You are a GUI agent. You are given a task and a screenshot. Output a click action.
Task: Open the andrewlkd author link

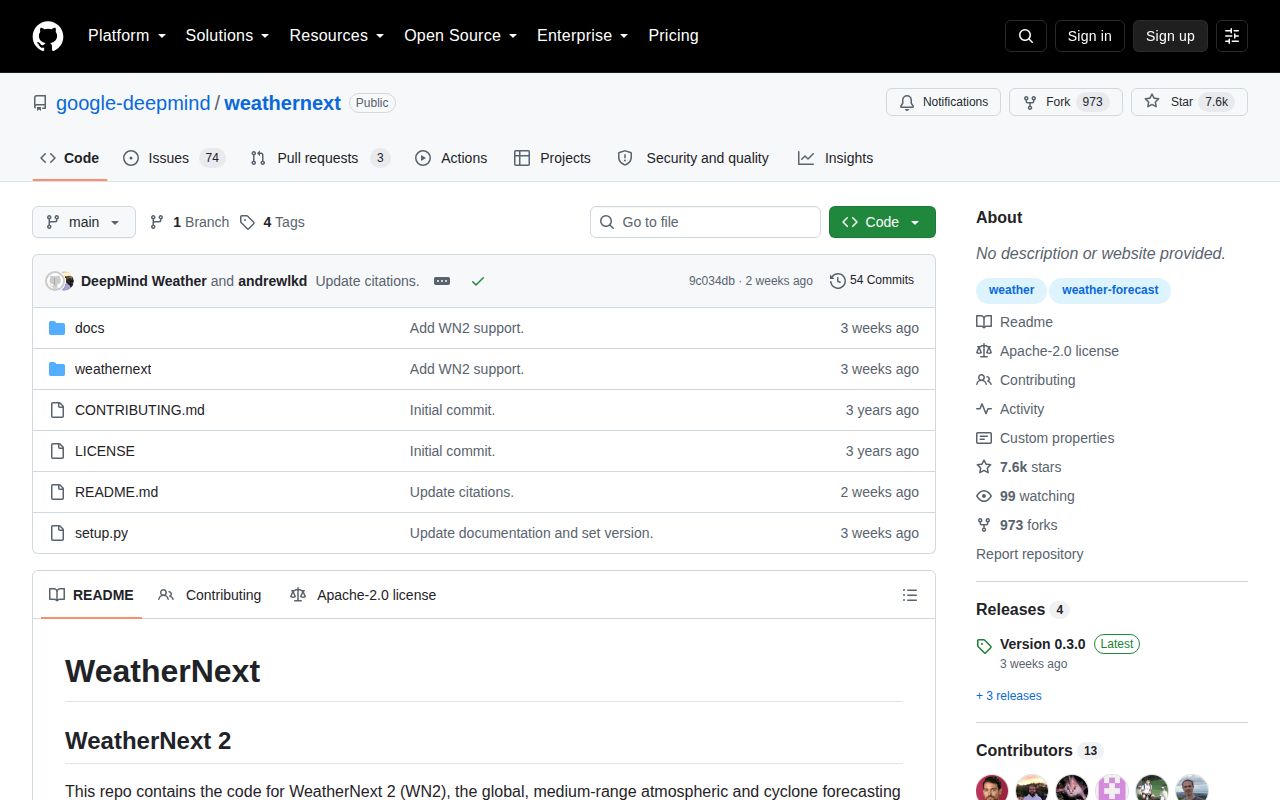[x=273, y=281]
